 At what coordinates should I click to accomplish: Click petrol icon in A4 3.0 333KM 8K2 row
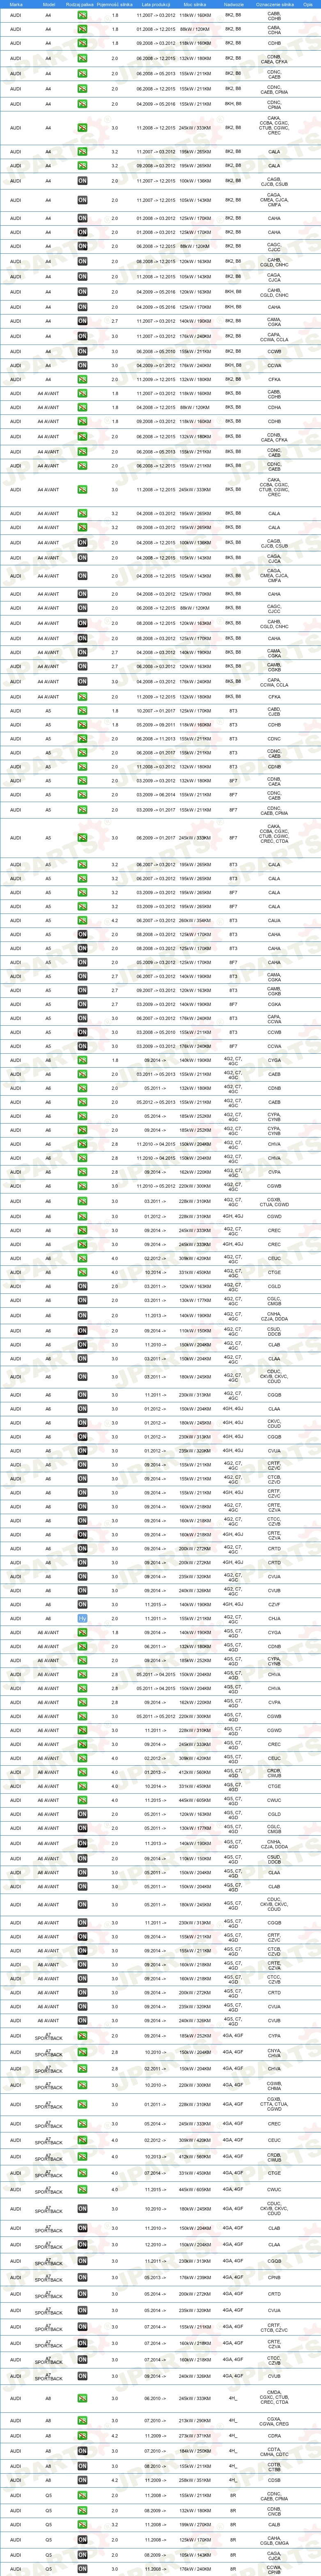click(x=82, y=128)
